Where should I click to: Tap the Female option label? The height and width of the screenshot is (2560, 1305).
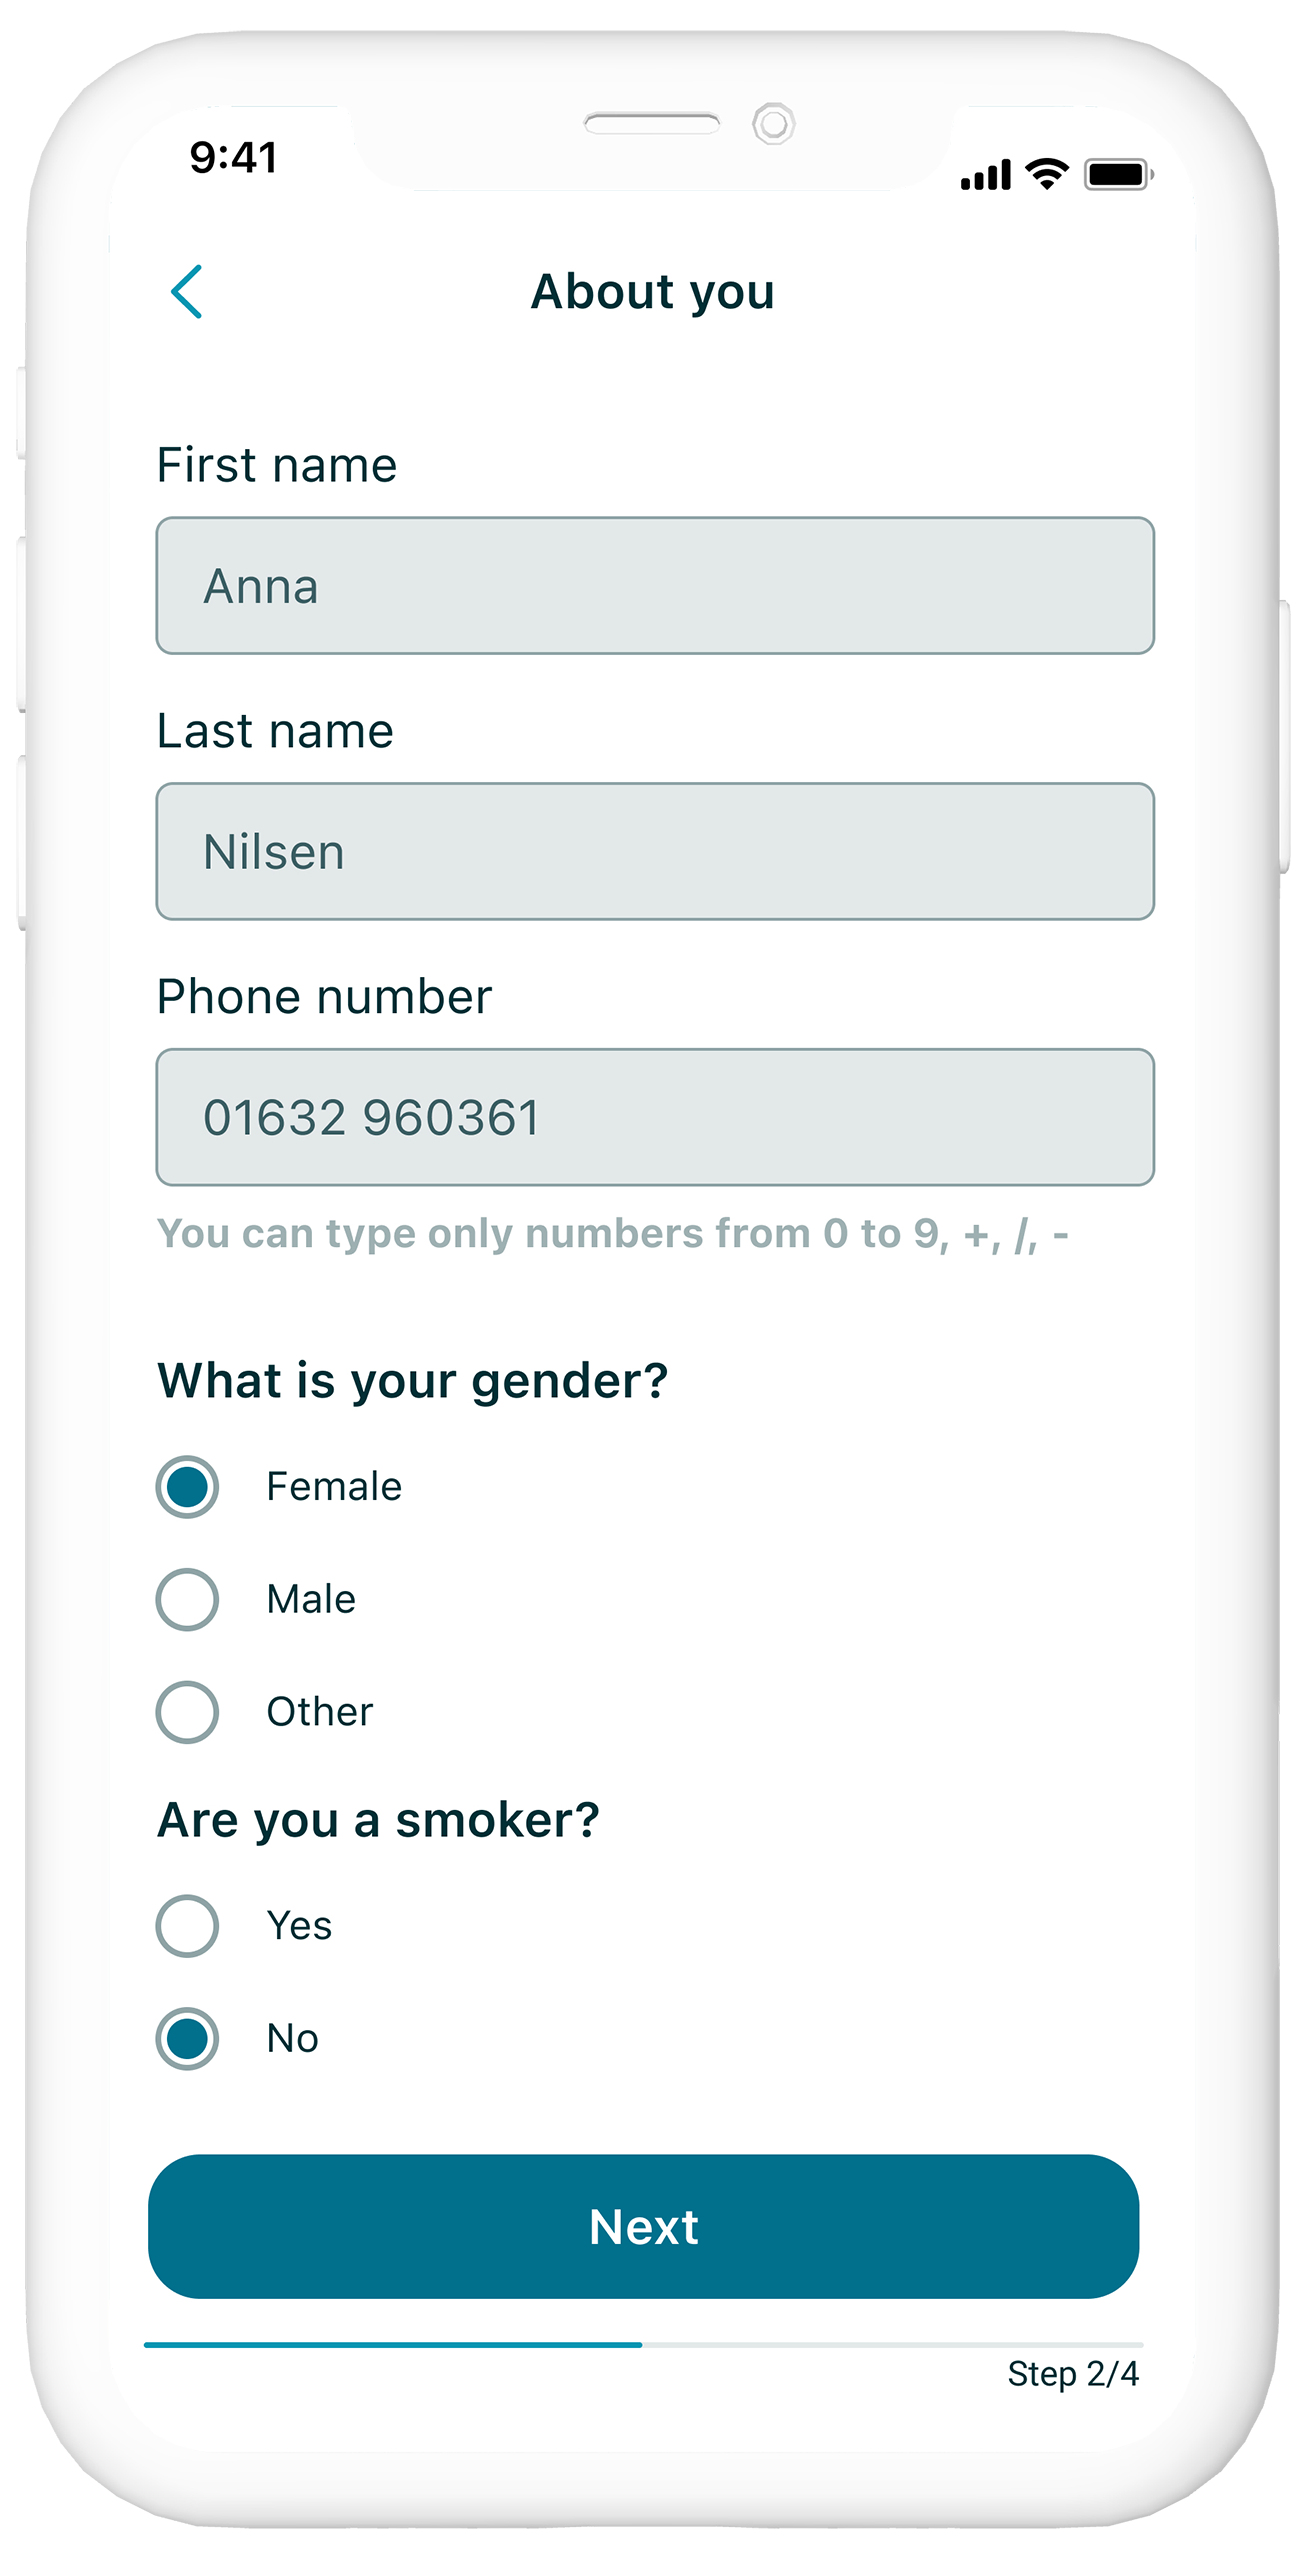334,1486
